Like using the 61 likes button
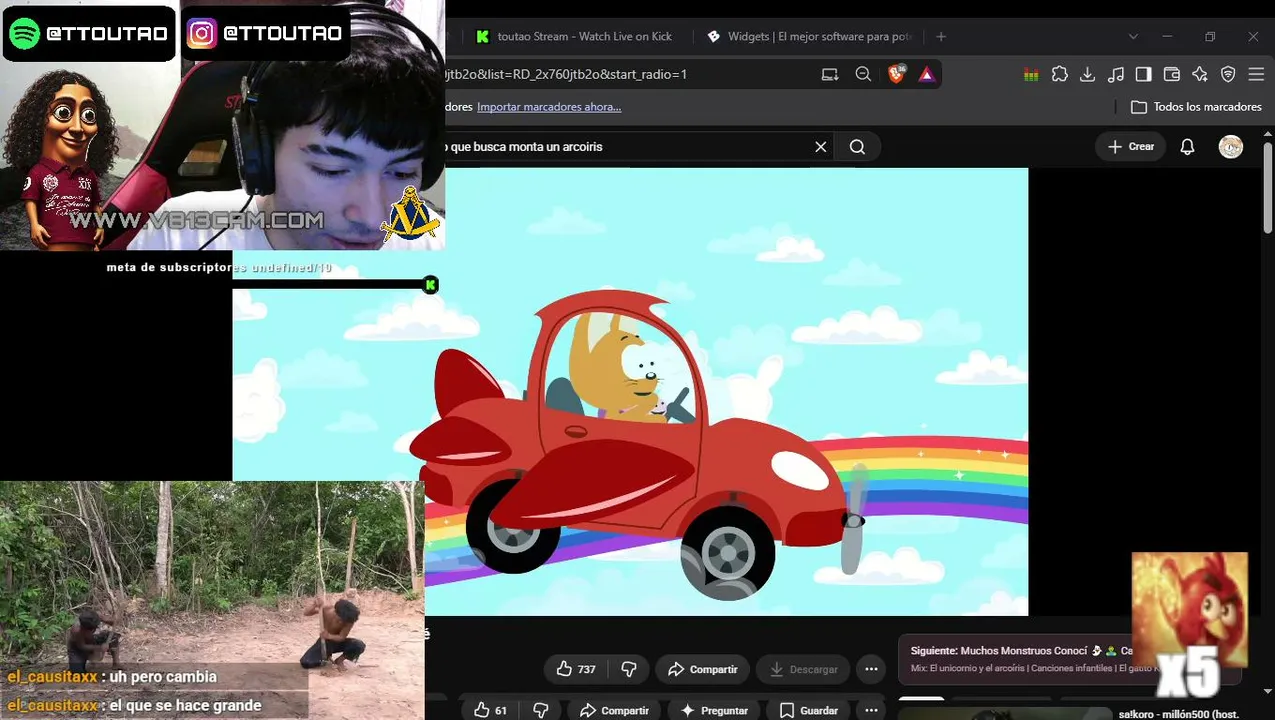1275x720 pixels. pos(490,710)
